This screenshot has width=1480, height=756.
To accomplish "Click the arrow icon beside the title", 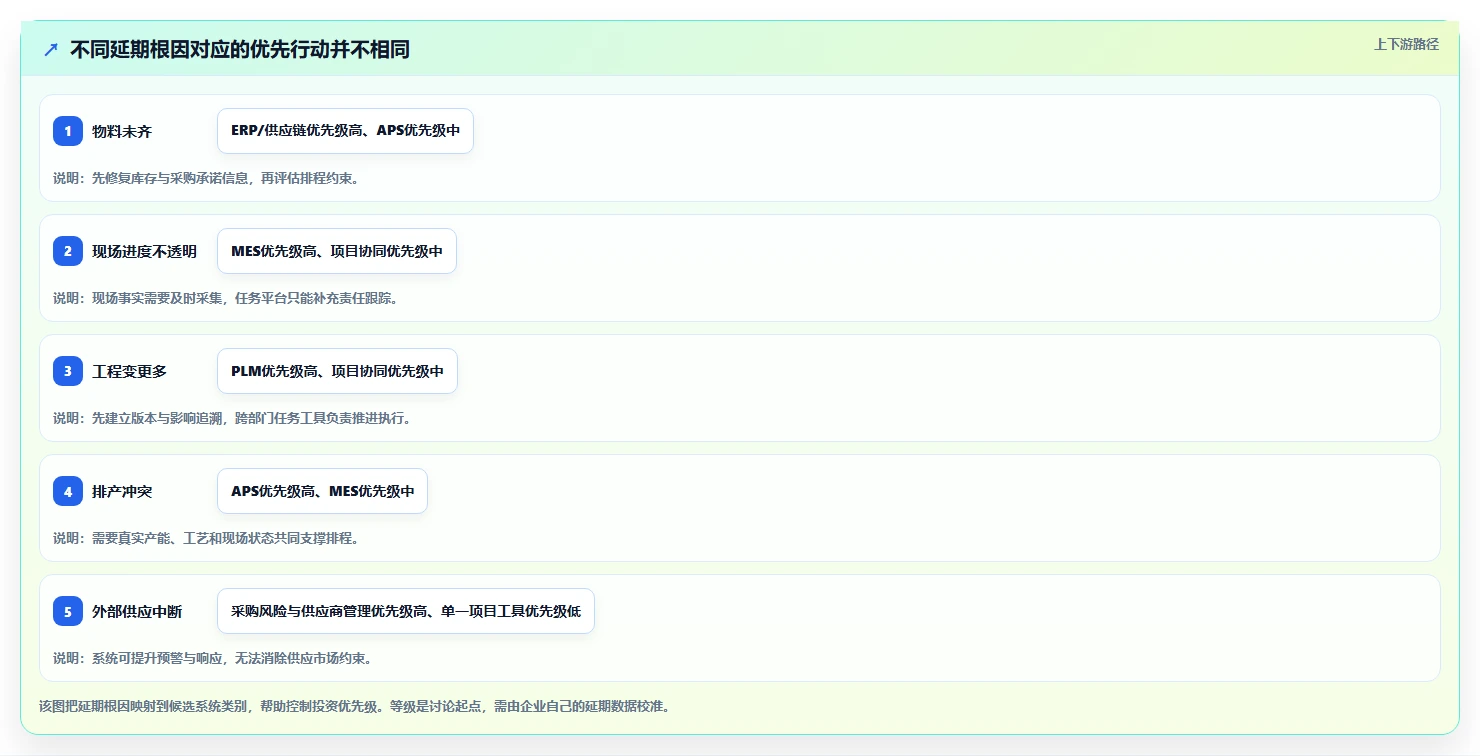I will click(x=51, y=50).
